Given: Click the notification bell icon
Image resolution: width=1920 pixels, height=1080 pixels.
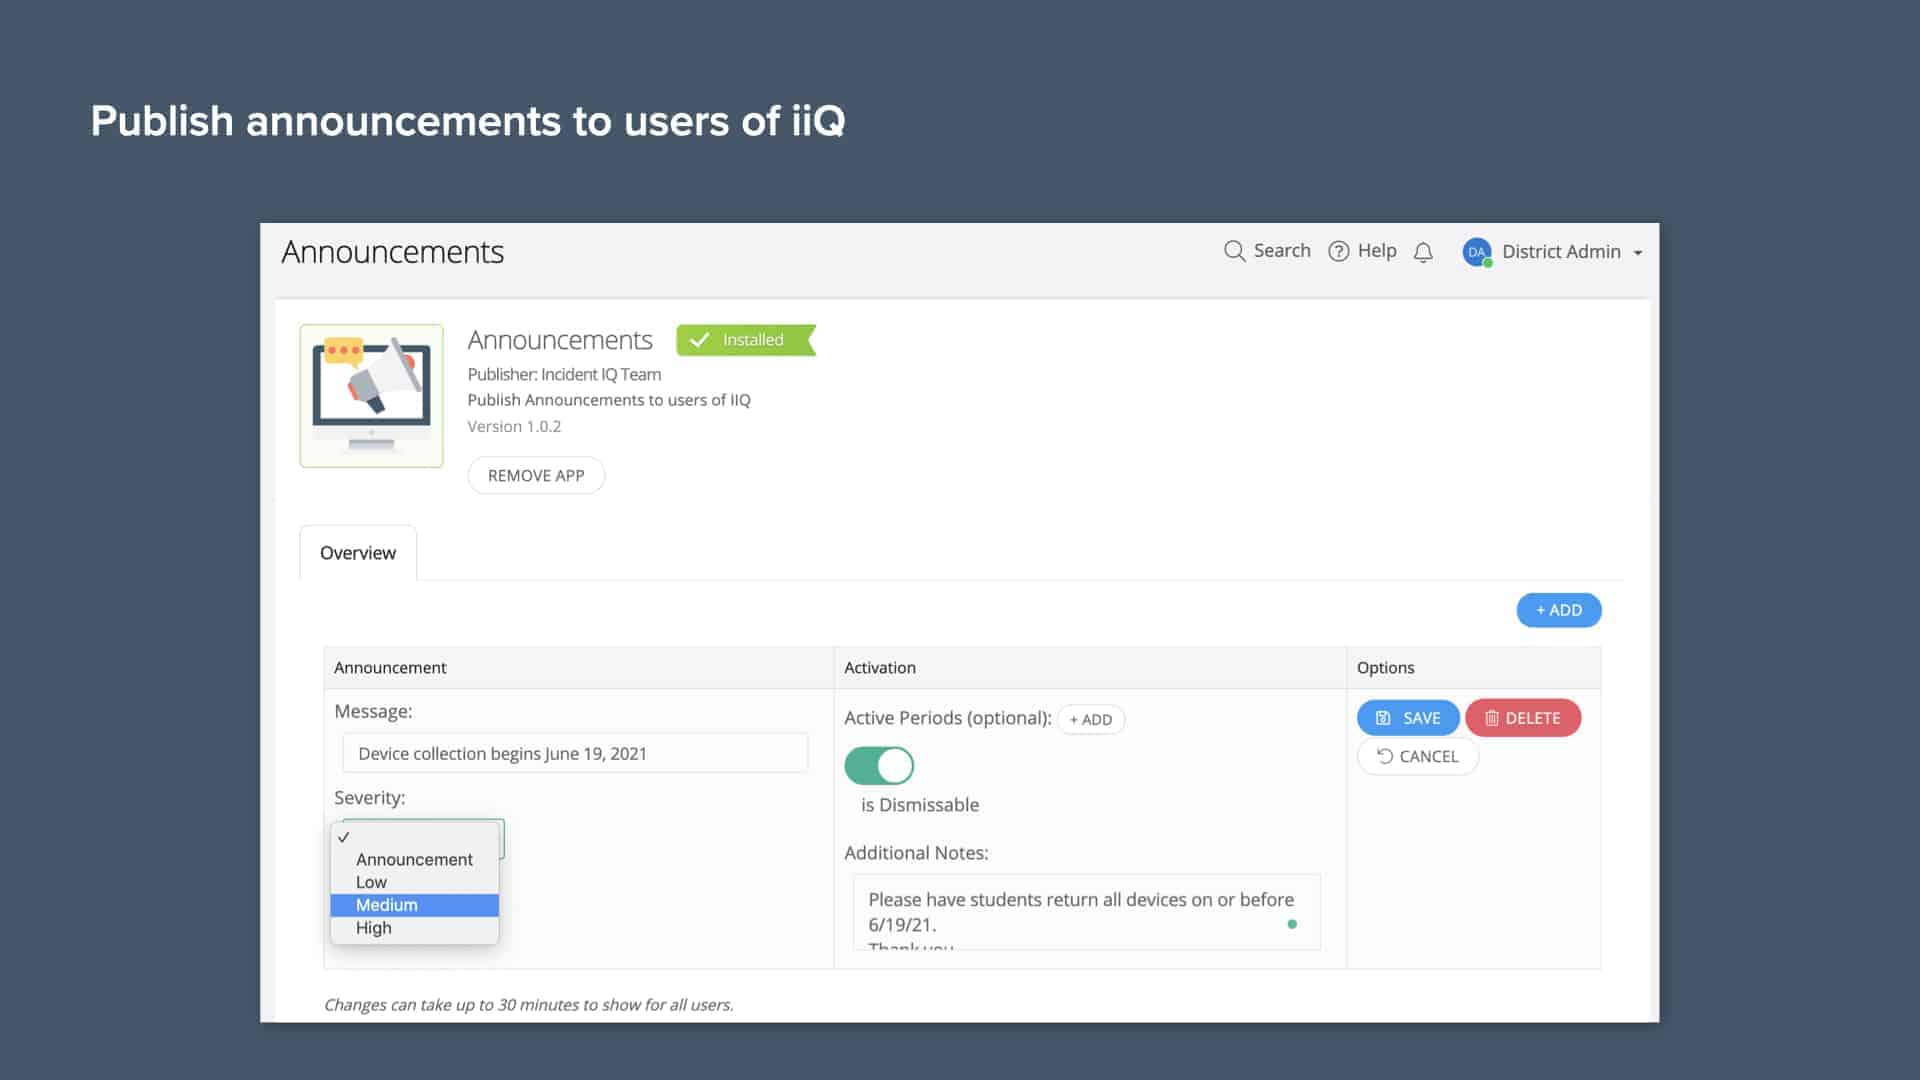Looking at the screenshot, I should tap(1423, 252).
